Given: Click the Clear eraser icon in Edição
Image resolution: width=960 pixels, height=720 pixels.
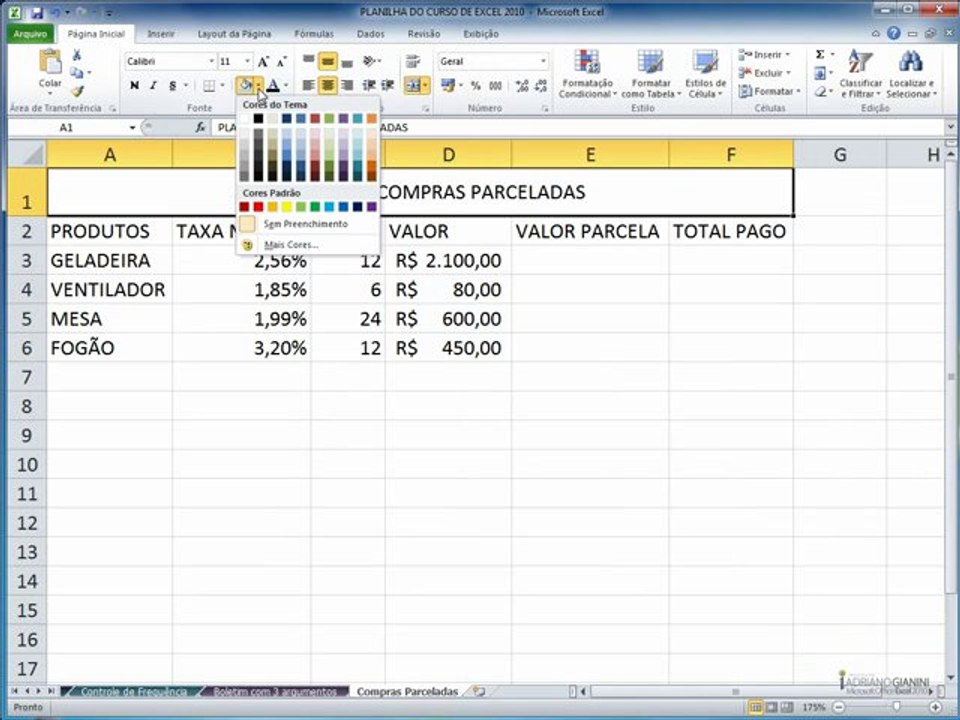Looking at the screenshot, I should 820,92.
